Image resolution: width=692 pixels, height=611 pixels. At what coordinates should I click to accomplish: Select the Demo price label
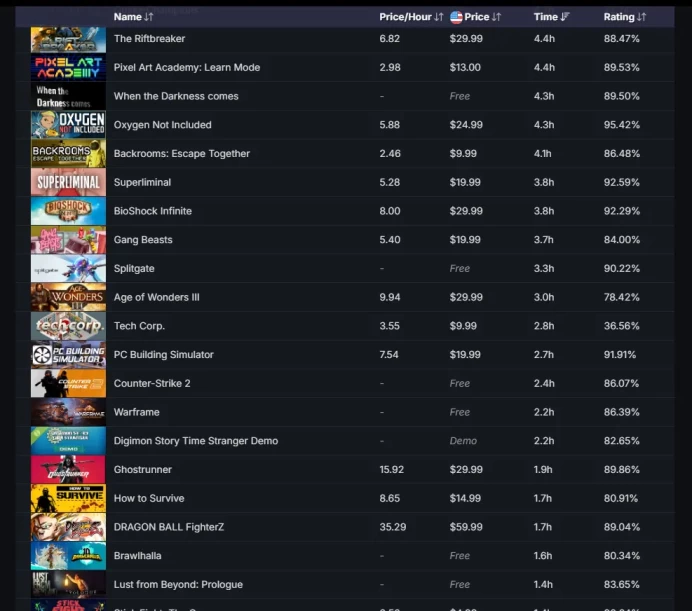(463, 441)
